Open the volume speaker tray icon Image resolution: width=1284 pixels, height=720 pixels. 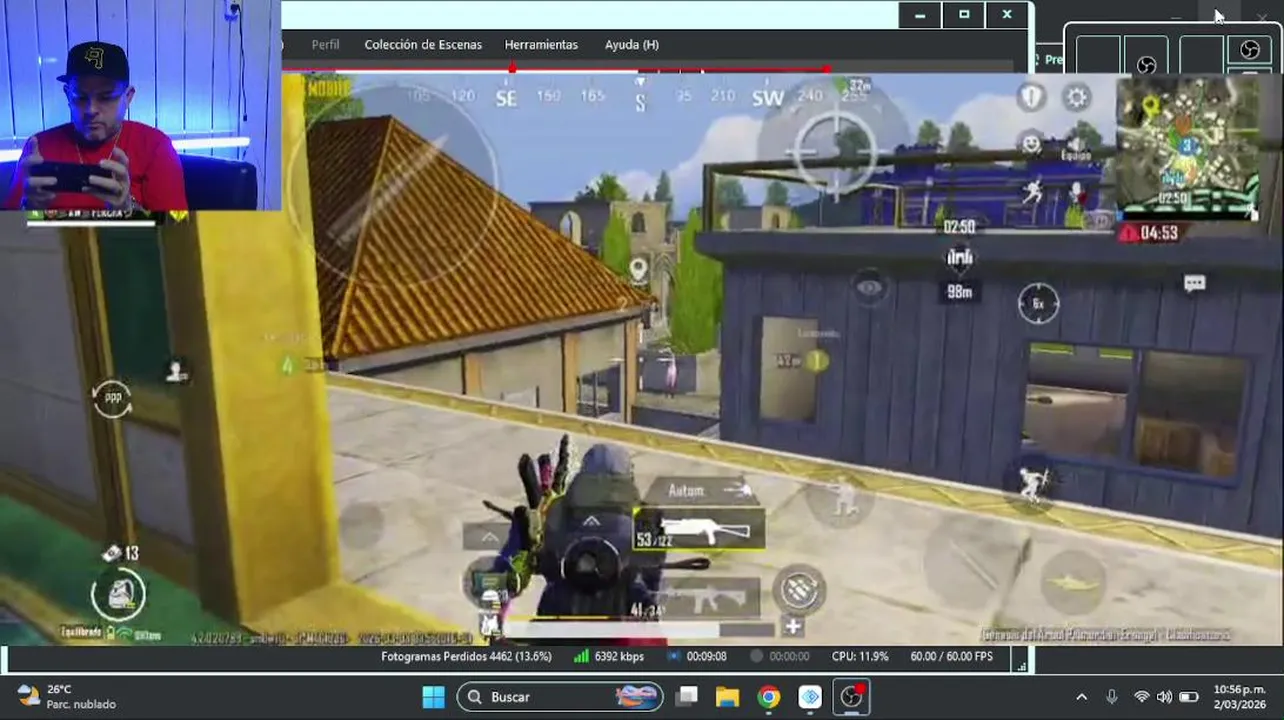(1164, 697)
